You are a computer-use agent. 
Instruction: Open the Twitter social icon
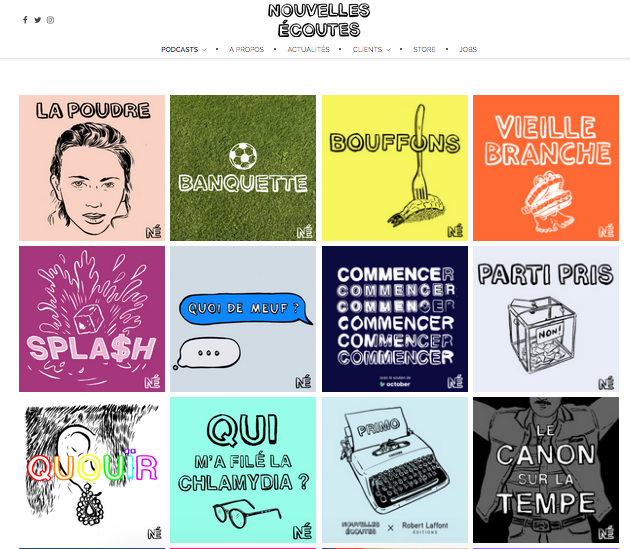[37, 20]
